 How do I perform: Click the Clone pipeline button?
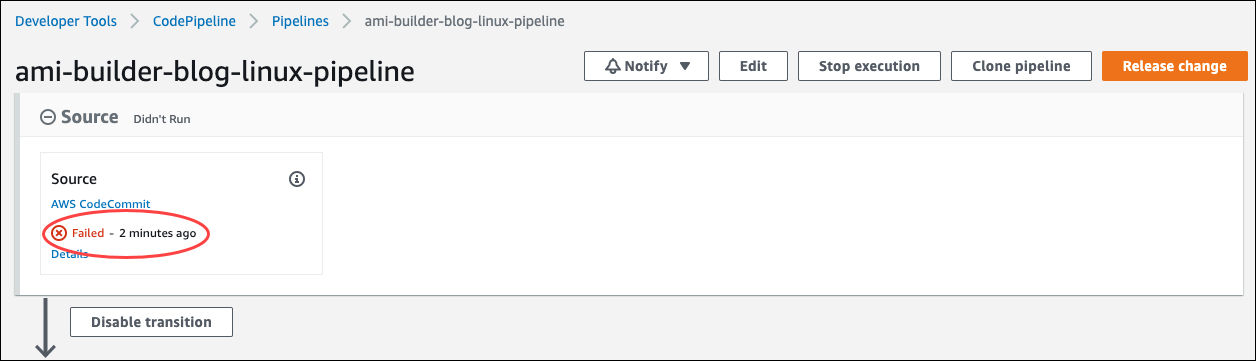click(x=1021, y=66)
